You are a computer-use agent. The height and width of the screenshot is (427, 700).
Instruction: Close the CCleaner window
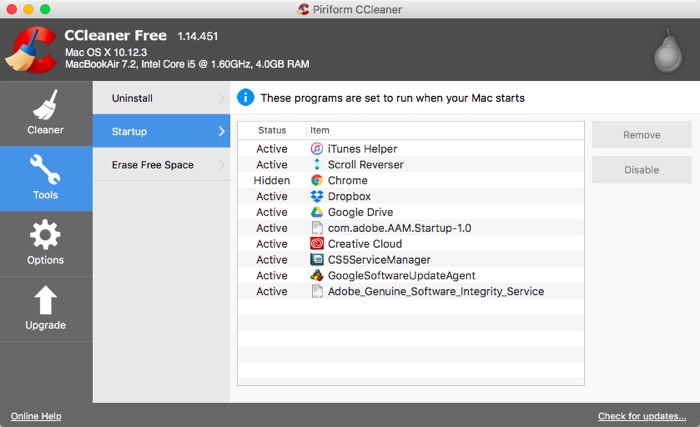click(12, 9)
